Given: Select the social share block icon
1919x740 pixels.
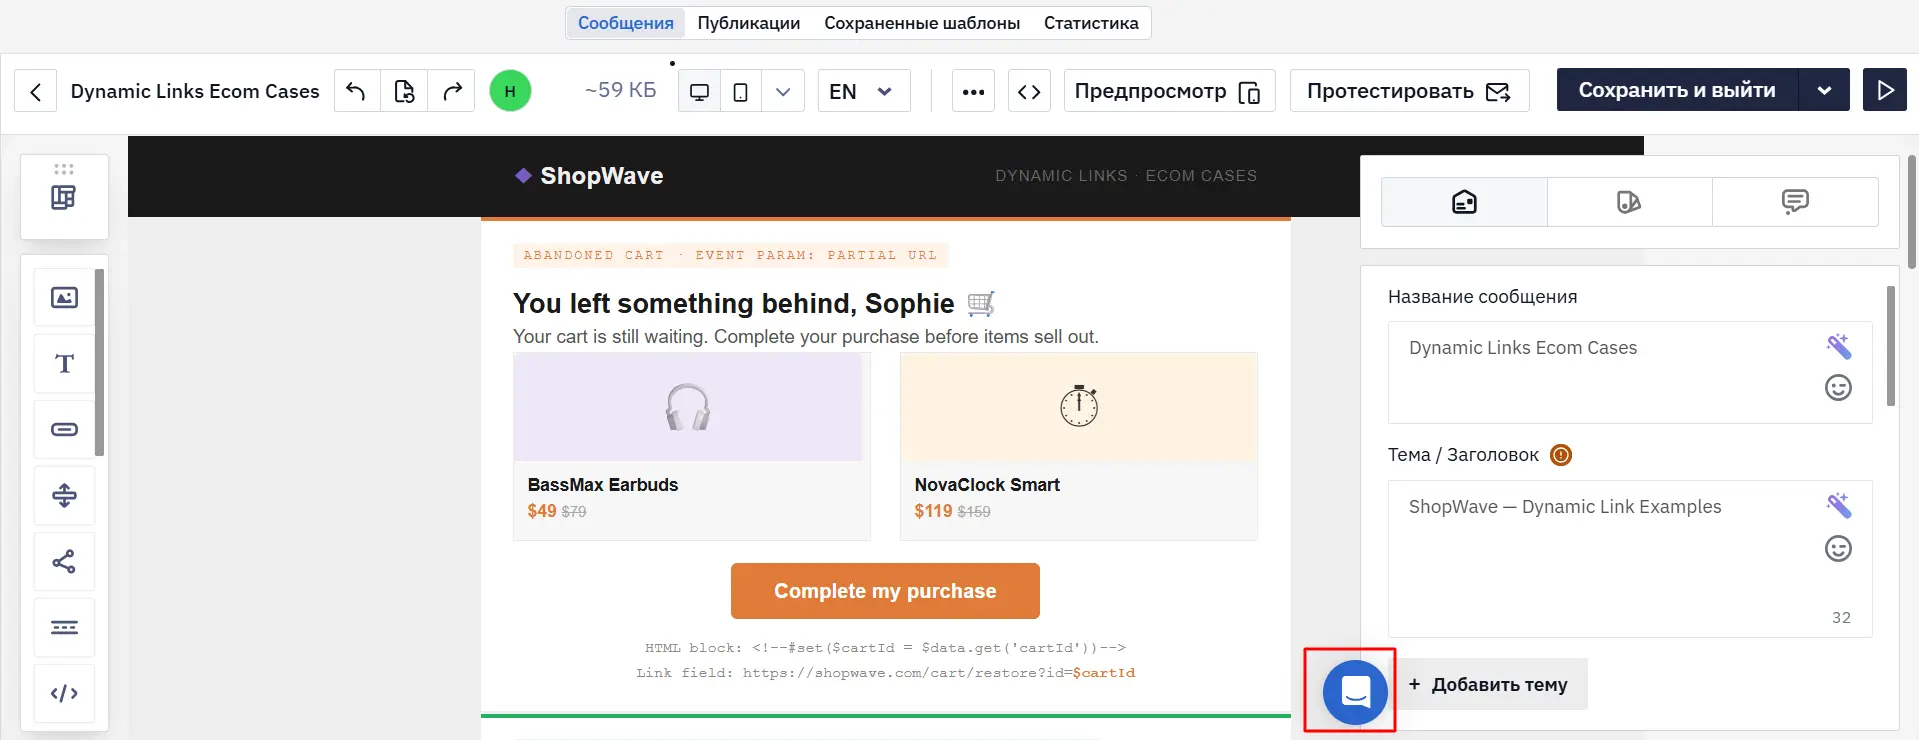Looking at the screenshot, I should 64,561.
